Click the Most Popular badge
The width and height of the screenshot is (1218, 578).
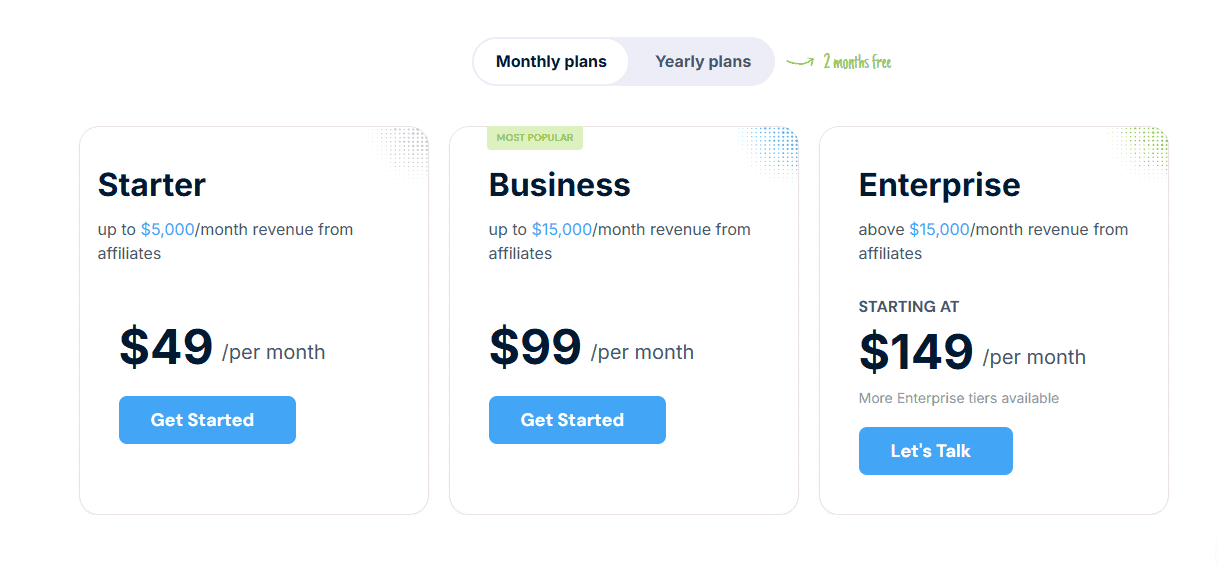click(x=535, y=138)
